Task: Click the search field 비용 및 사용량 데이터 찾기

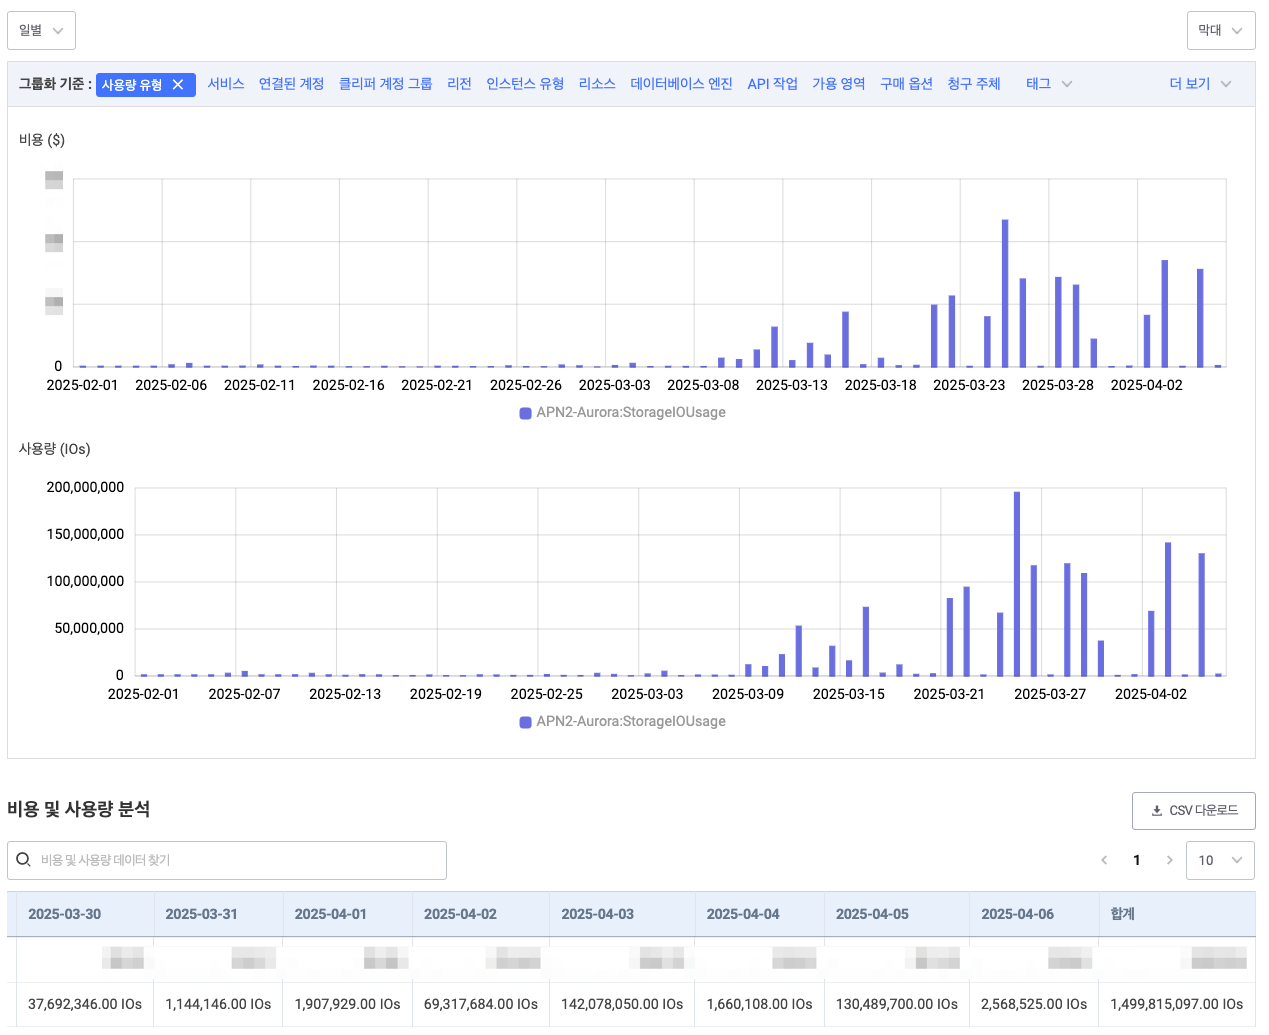Action: coord(227,860)
